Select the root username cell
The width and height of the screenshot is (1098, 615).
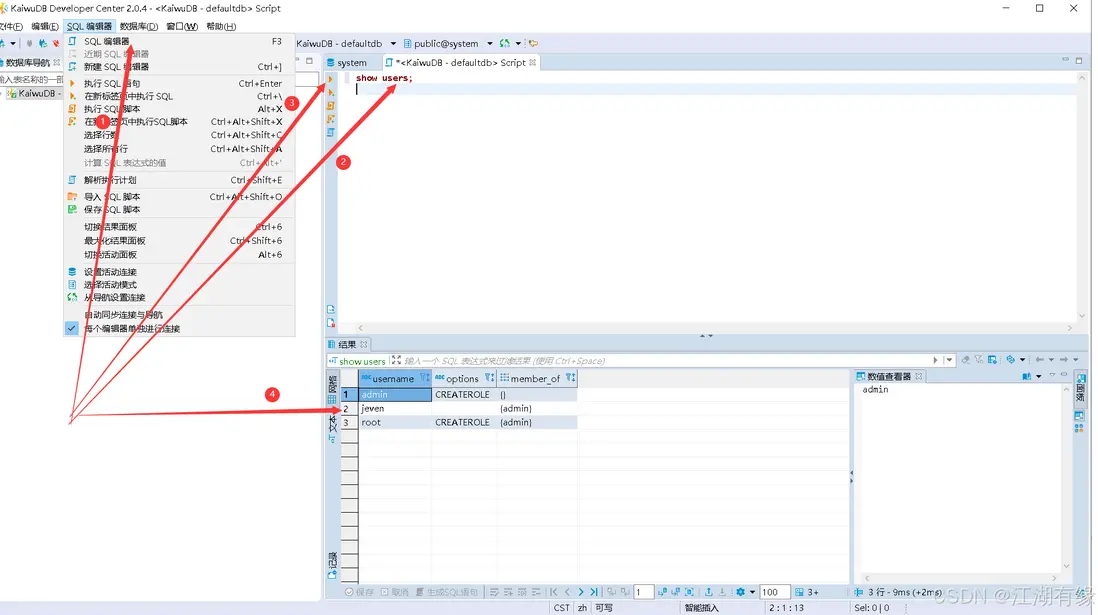(x=395, y=422)
